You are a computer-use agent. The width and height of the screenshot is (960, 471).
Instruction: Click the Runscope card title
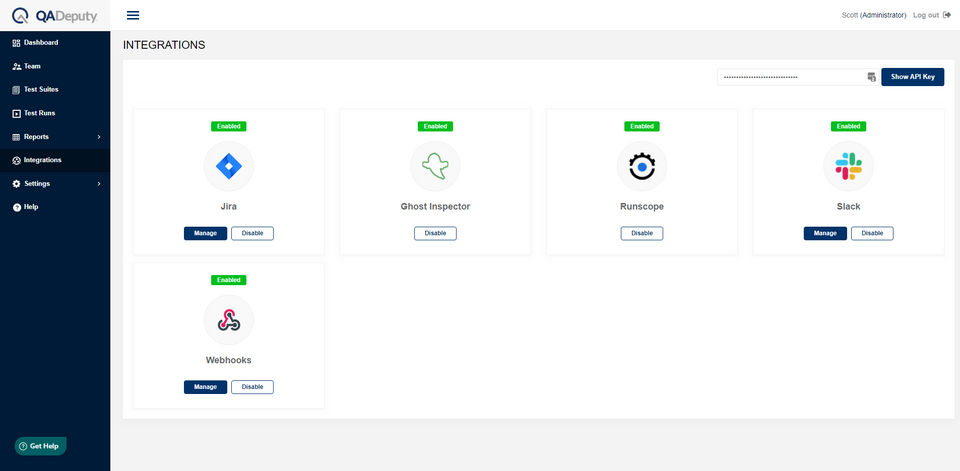(x=642, y=207)
